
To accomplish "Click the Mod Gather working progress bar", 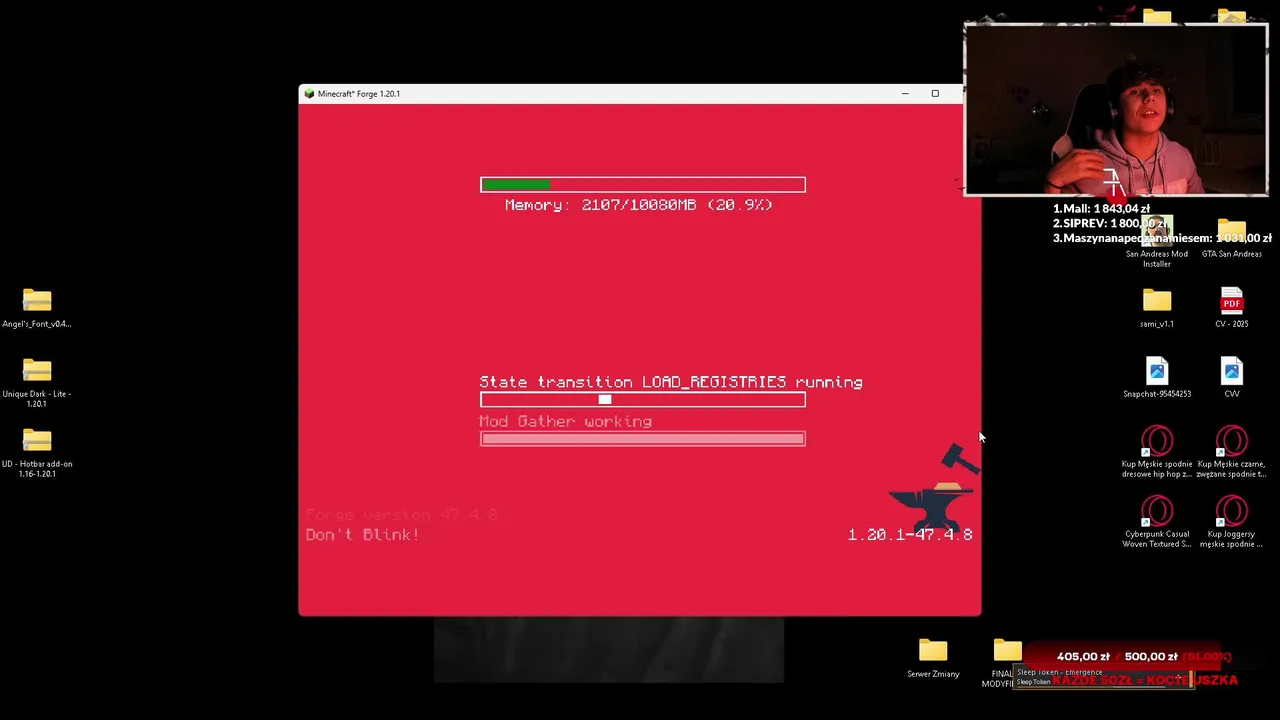I will 643,439.
